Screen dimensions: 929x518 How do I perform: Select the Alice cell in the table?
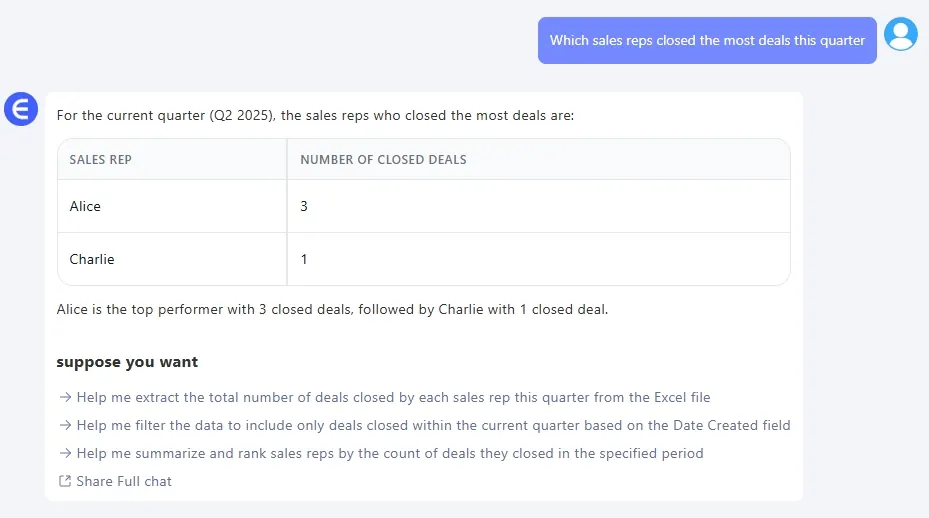[86, 206]
